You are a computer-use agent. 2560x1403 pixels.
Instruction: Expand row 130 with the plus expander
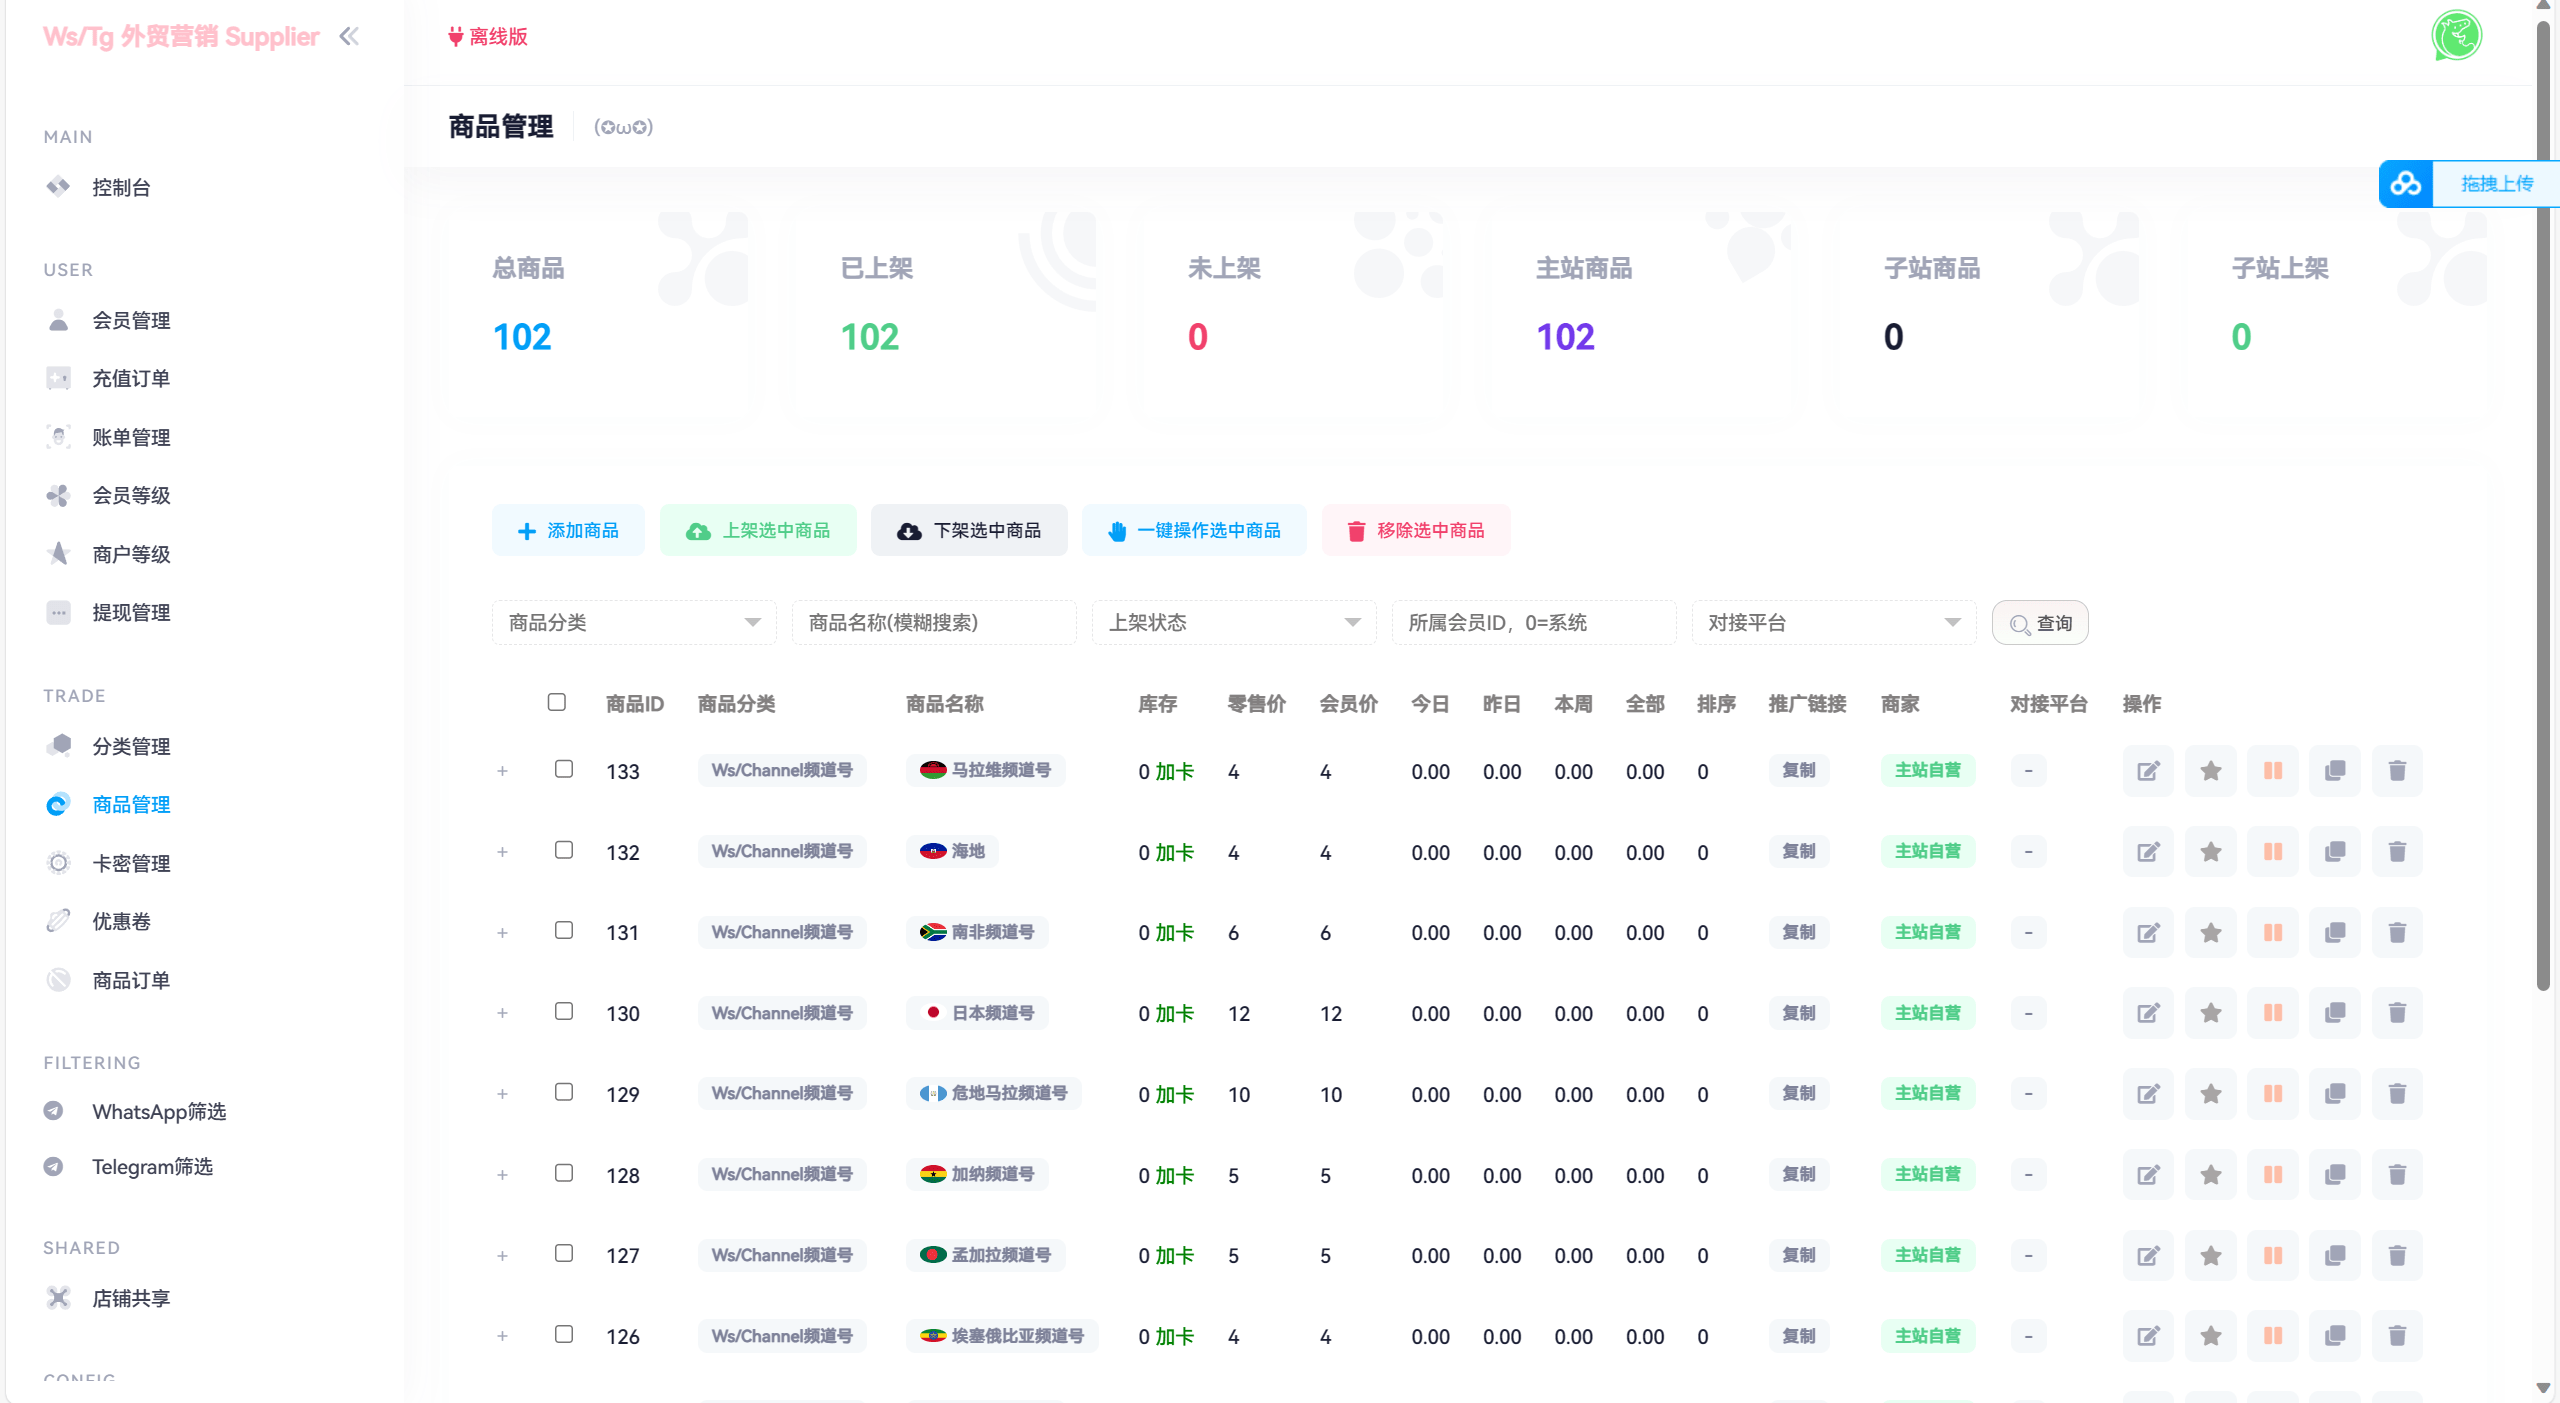click(x=503, y=1012)
